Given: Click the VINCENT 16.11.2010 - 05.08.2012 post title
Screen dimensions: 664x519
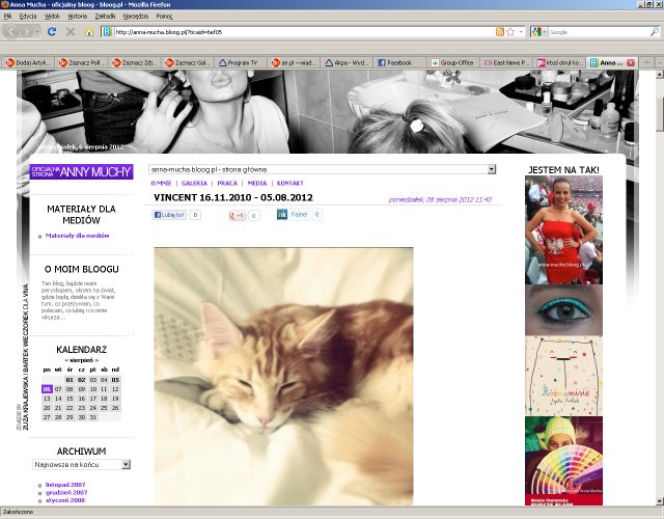Looking at the screenshot, I should click(233, 198).
